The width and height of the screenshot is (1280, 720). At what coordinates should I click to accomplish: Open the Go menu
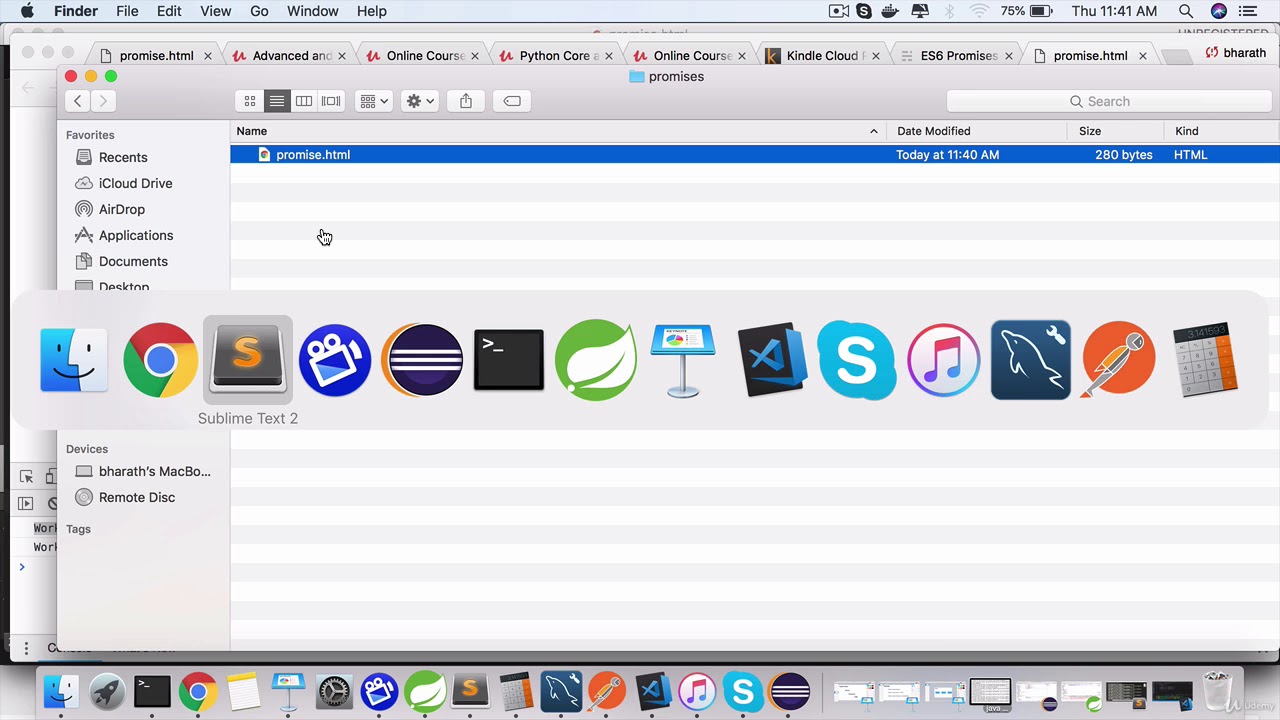pyautogui.click(x=259, y=11)
